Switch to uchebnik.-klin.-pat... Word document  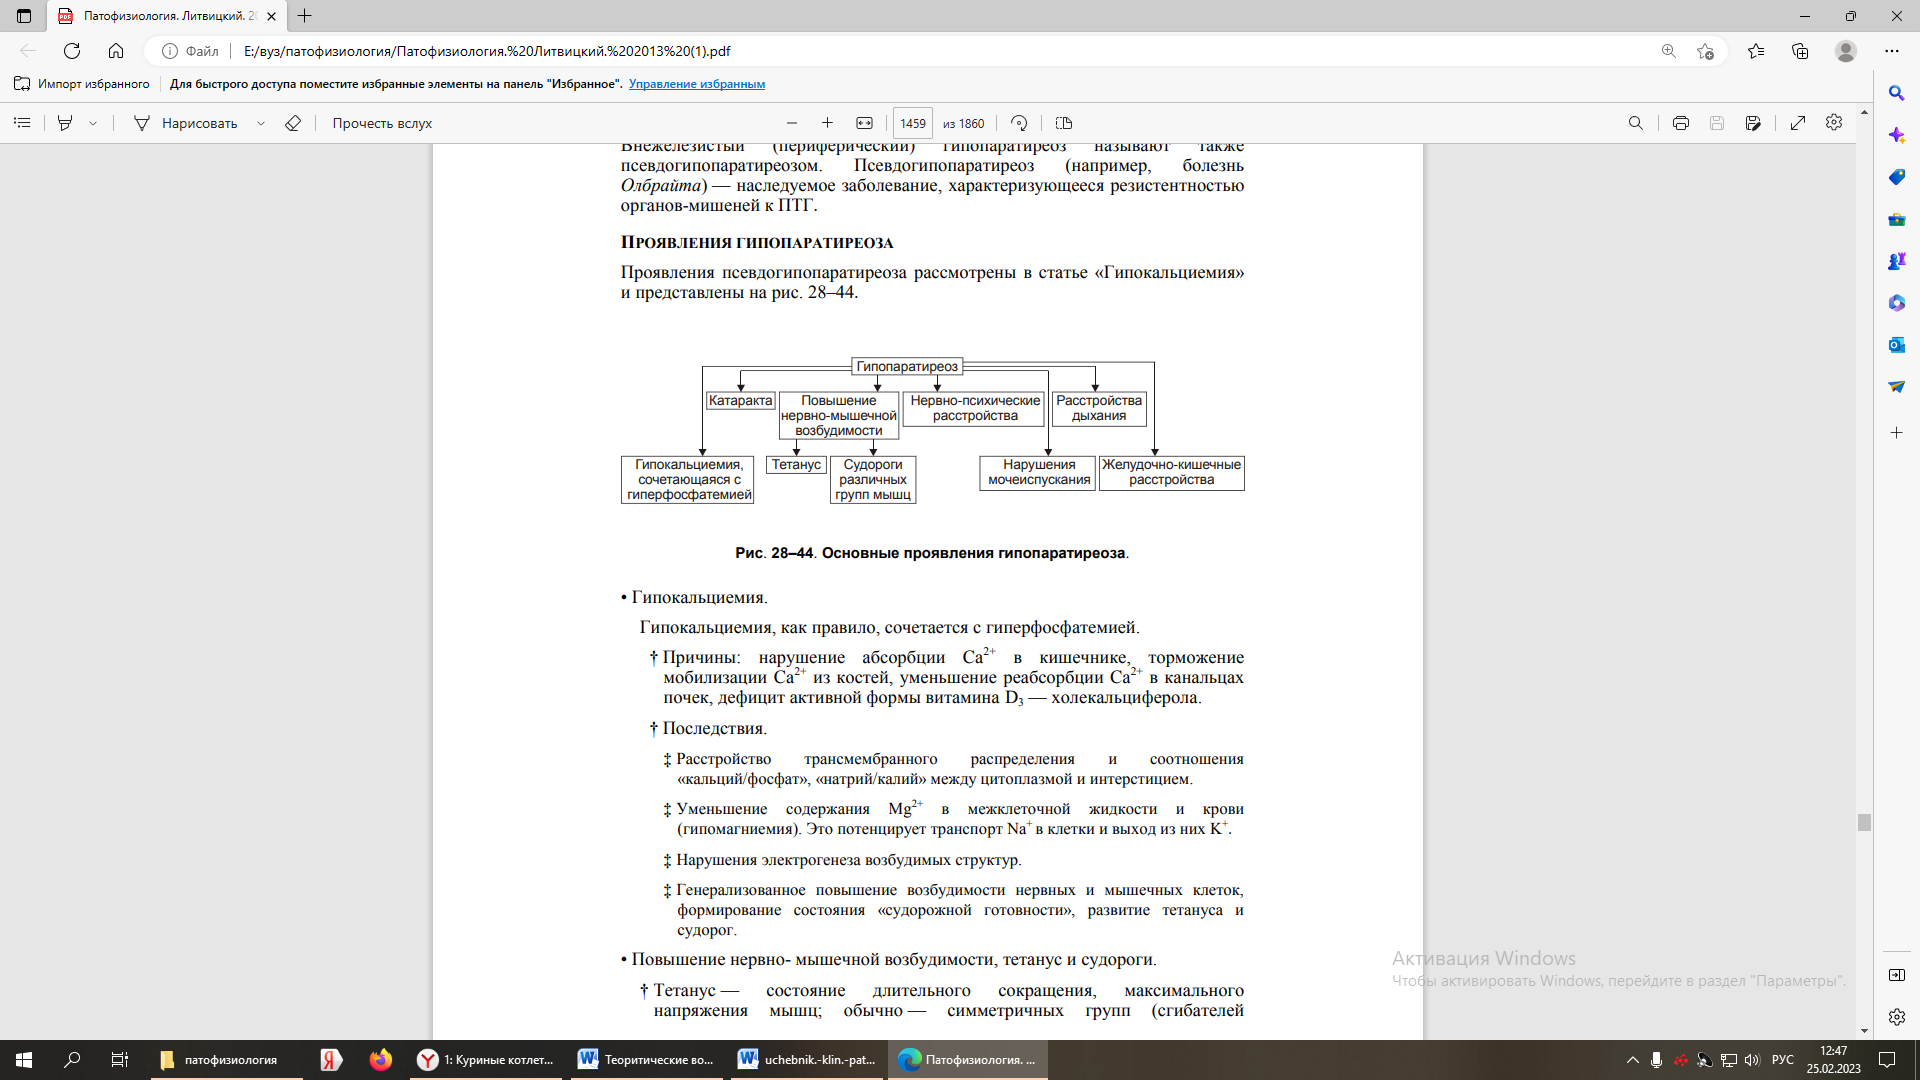pos(807,1060)
